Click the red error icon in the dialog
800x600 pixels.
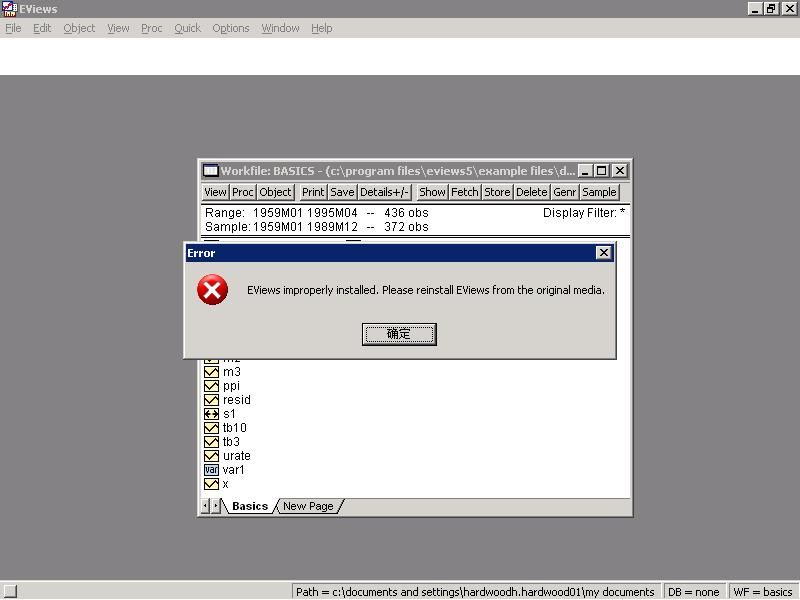[212, 290]
